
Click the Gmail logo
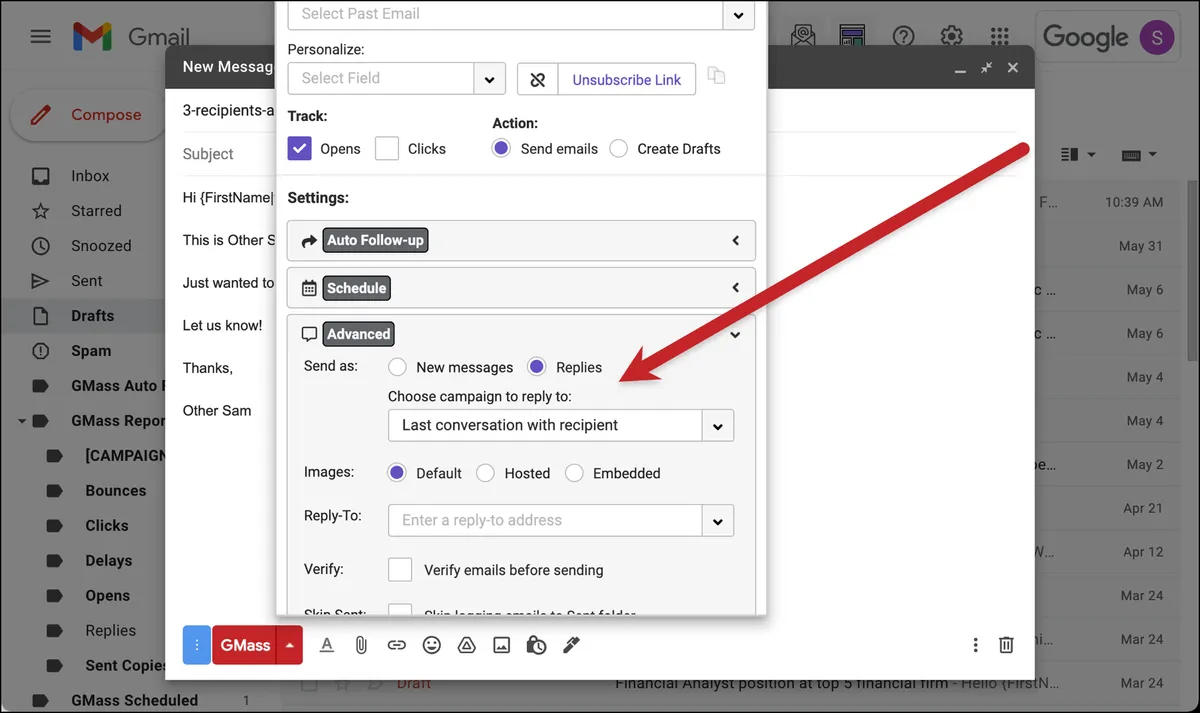(131, 37)
